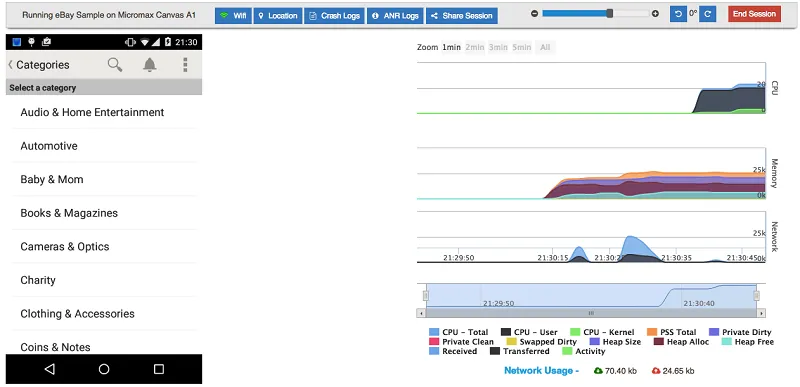Click the navigator scrollbar thumb

[x=591, y=313]
